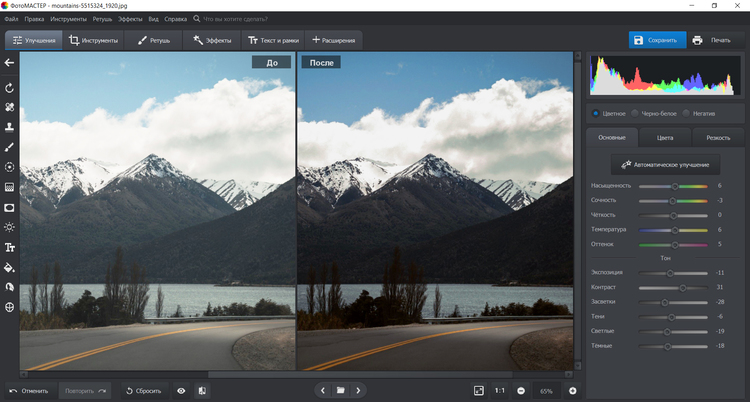The width and height of the screenshot is (750, 402).
Task: Toggle the eye preview of the original
Action: [x=181, y=390]
